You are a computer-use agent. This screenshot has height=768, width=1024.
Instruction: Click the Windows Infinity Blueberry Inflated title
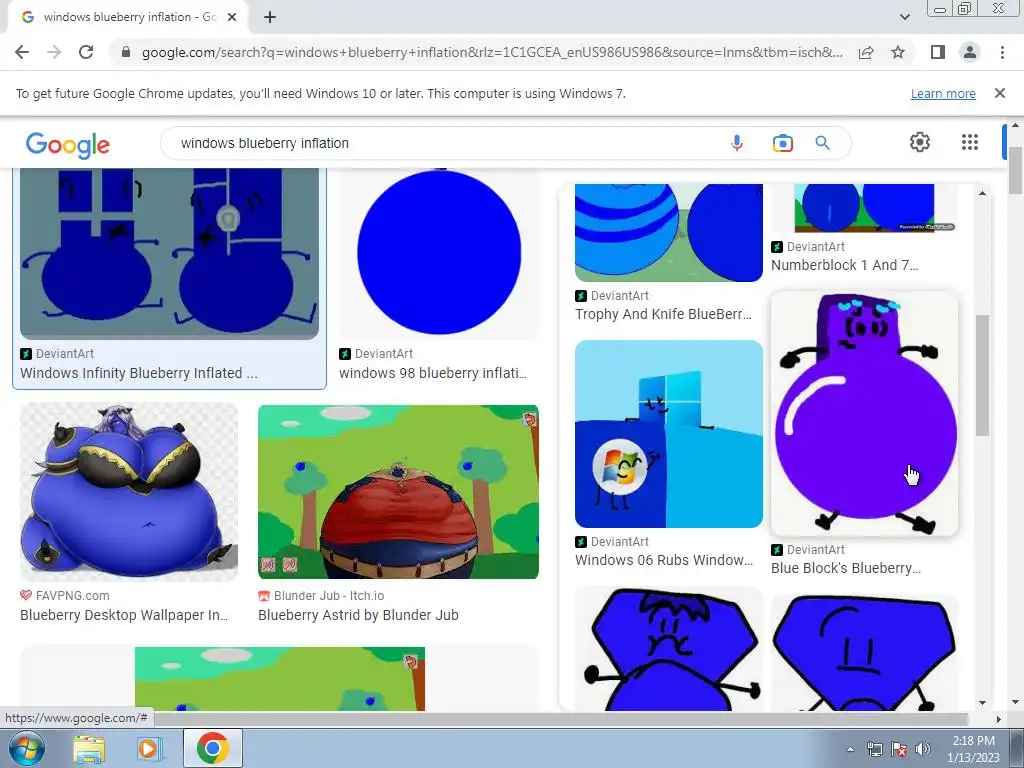[x=138, y=373]
